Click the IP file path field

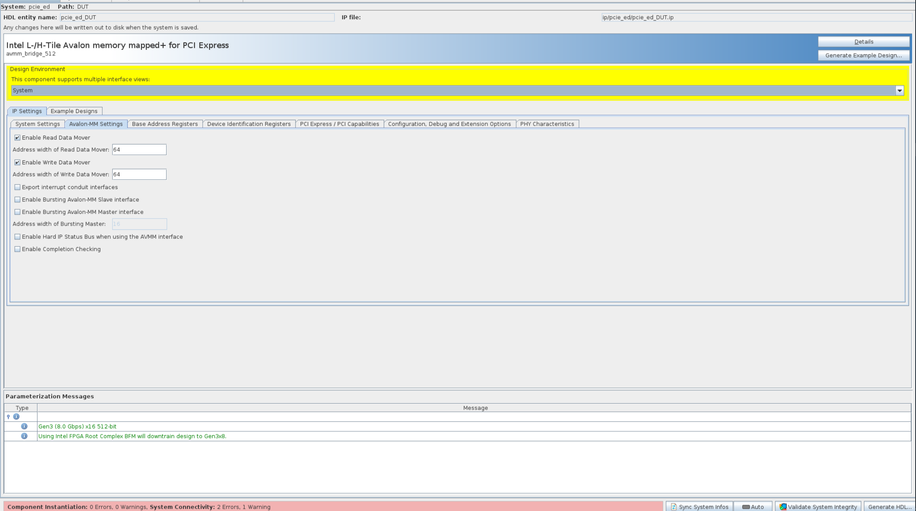pos(757,18)
